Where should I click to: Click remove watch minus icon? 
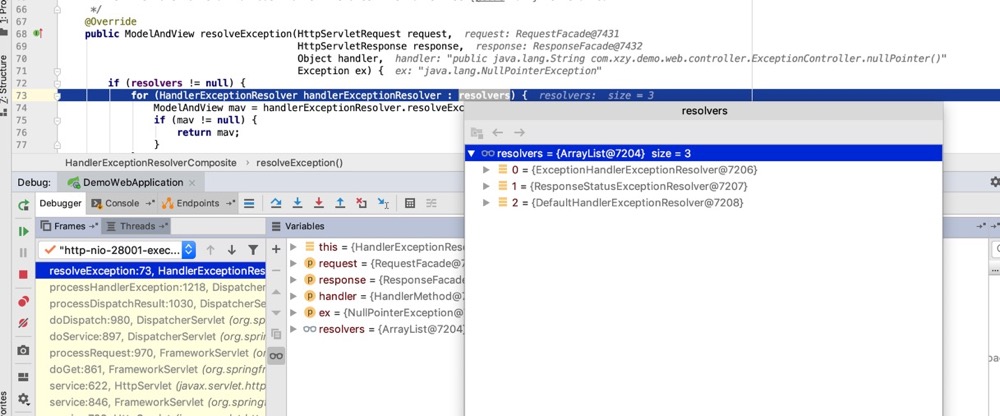(x=276, y=271)
